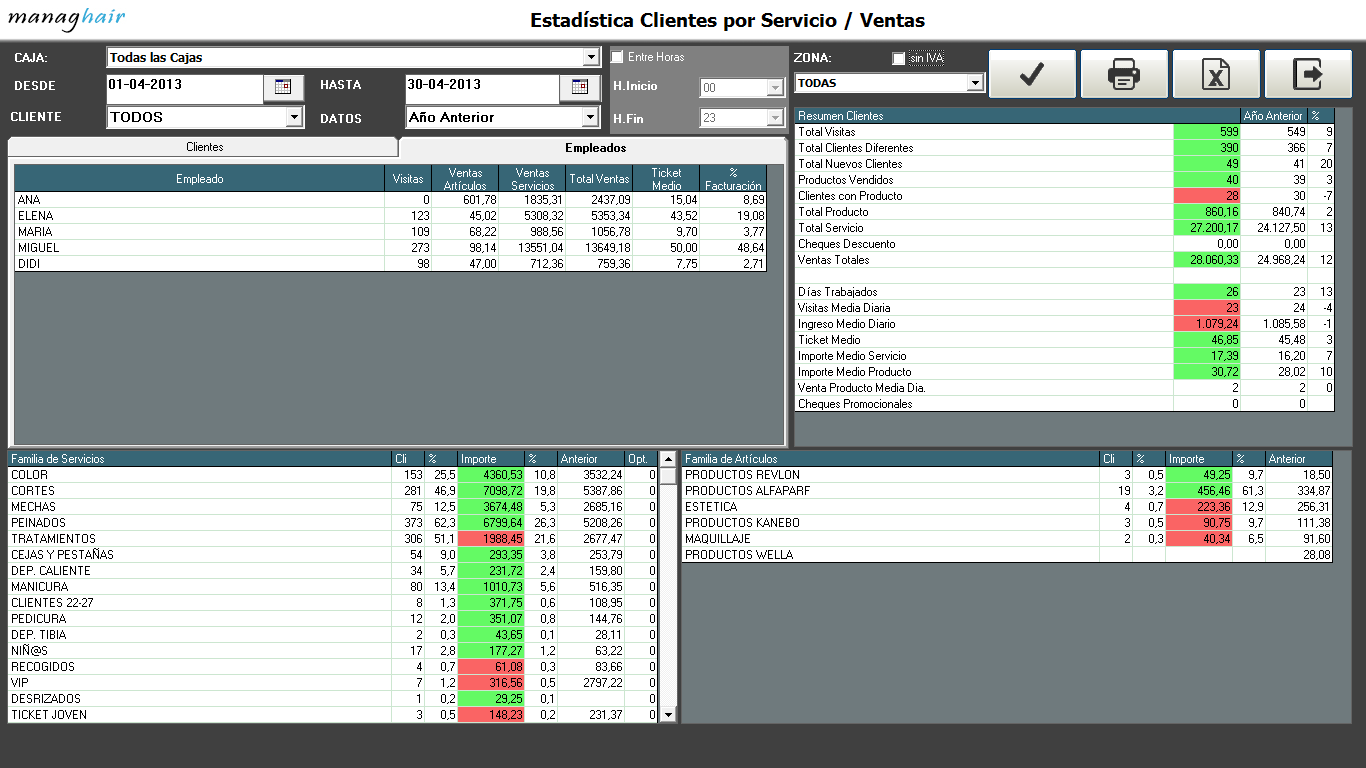Switch to the Clientes tab
The height and width of the screenshot is (768, 1366).
204,147
